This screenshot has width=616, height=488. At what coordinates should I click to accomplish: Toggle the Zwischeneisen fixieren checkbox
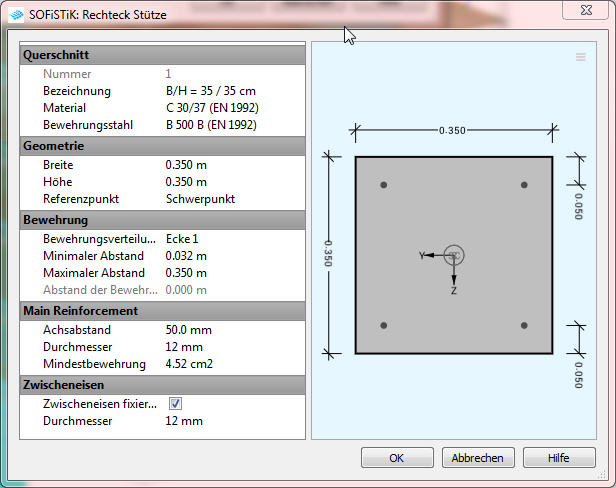(x=175, y=404)
